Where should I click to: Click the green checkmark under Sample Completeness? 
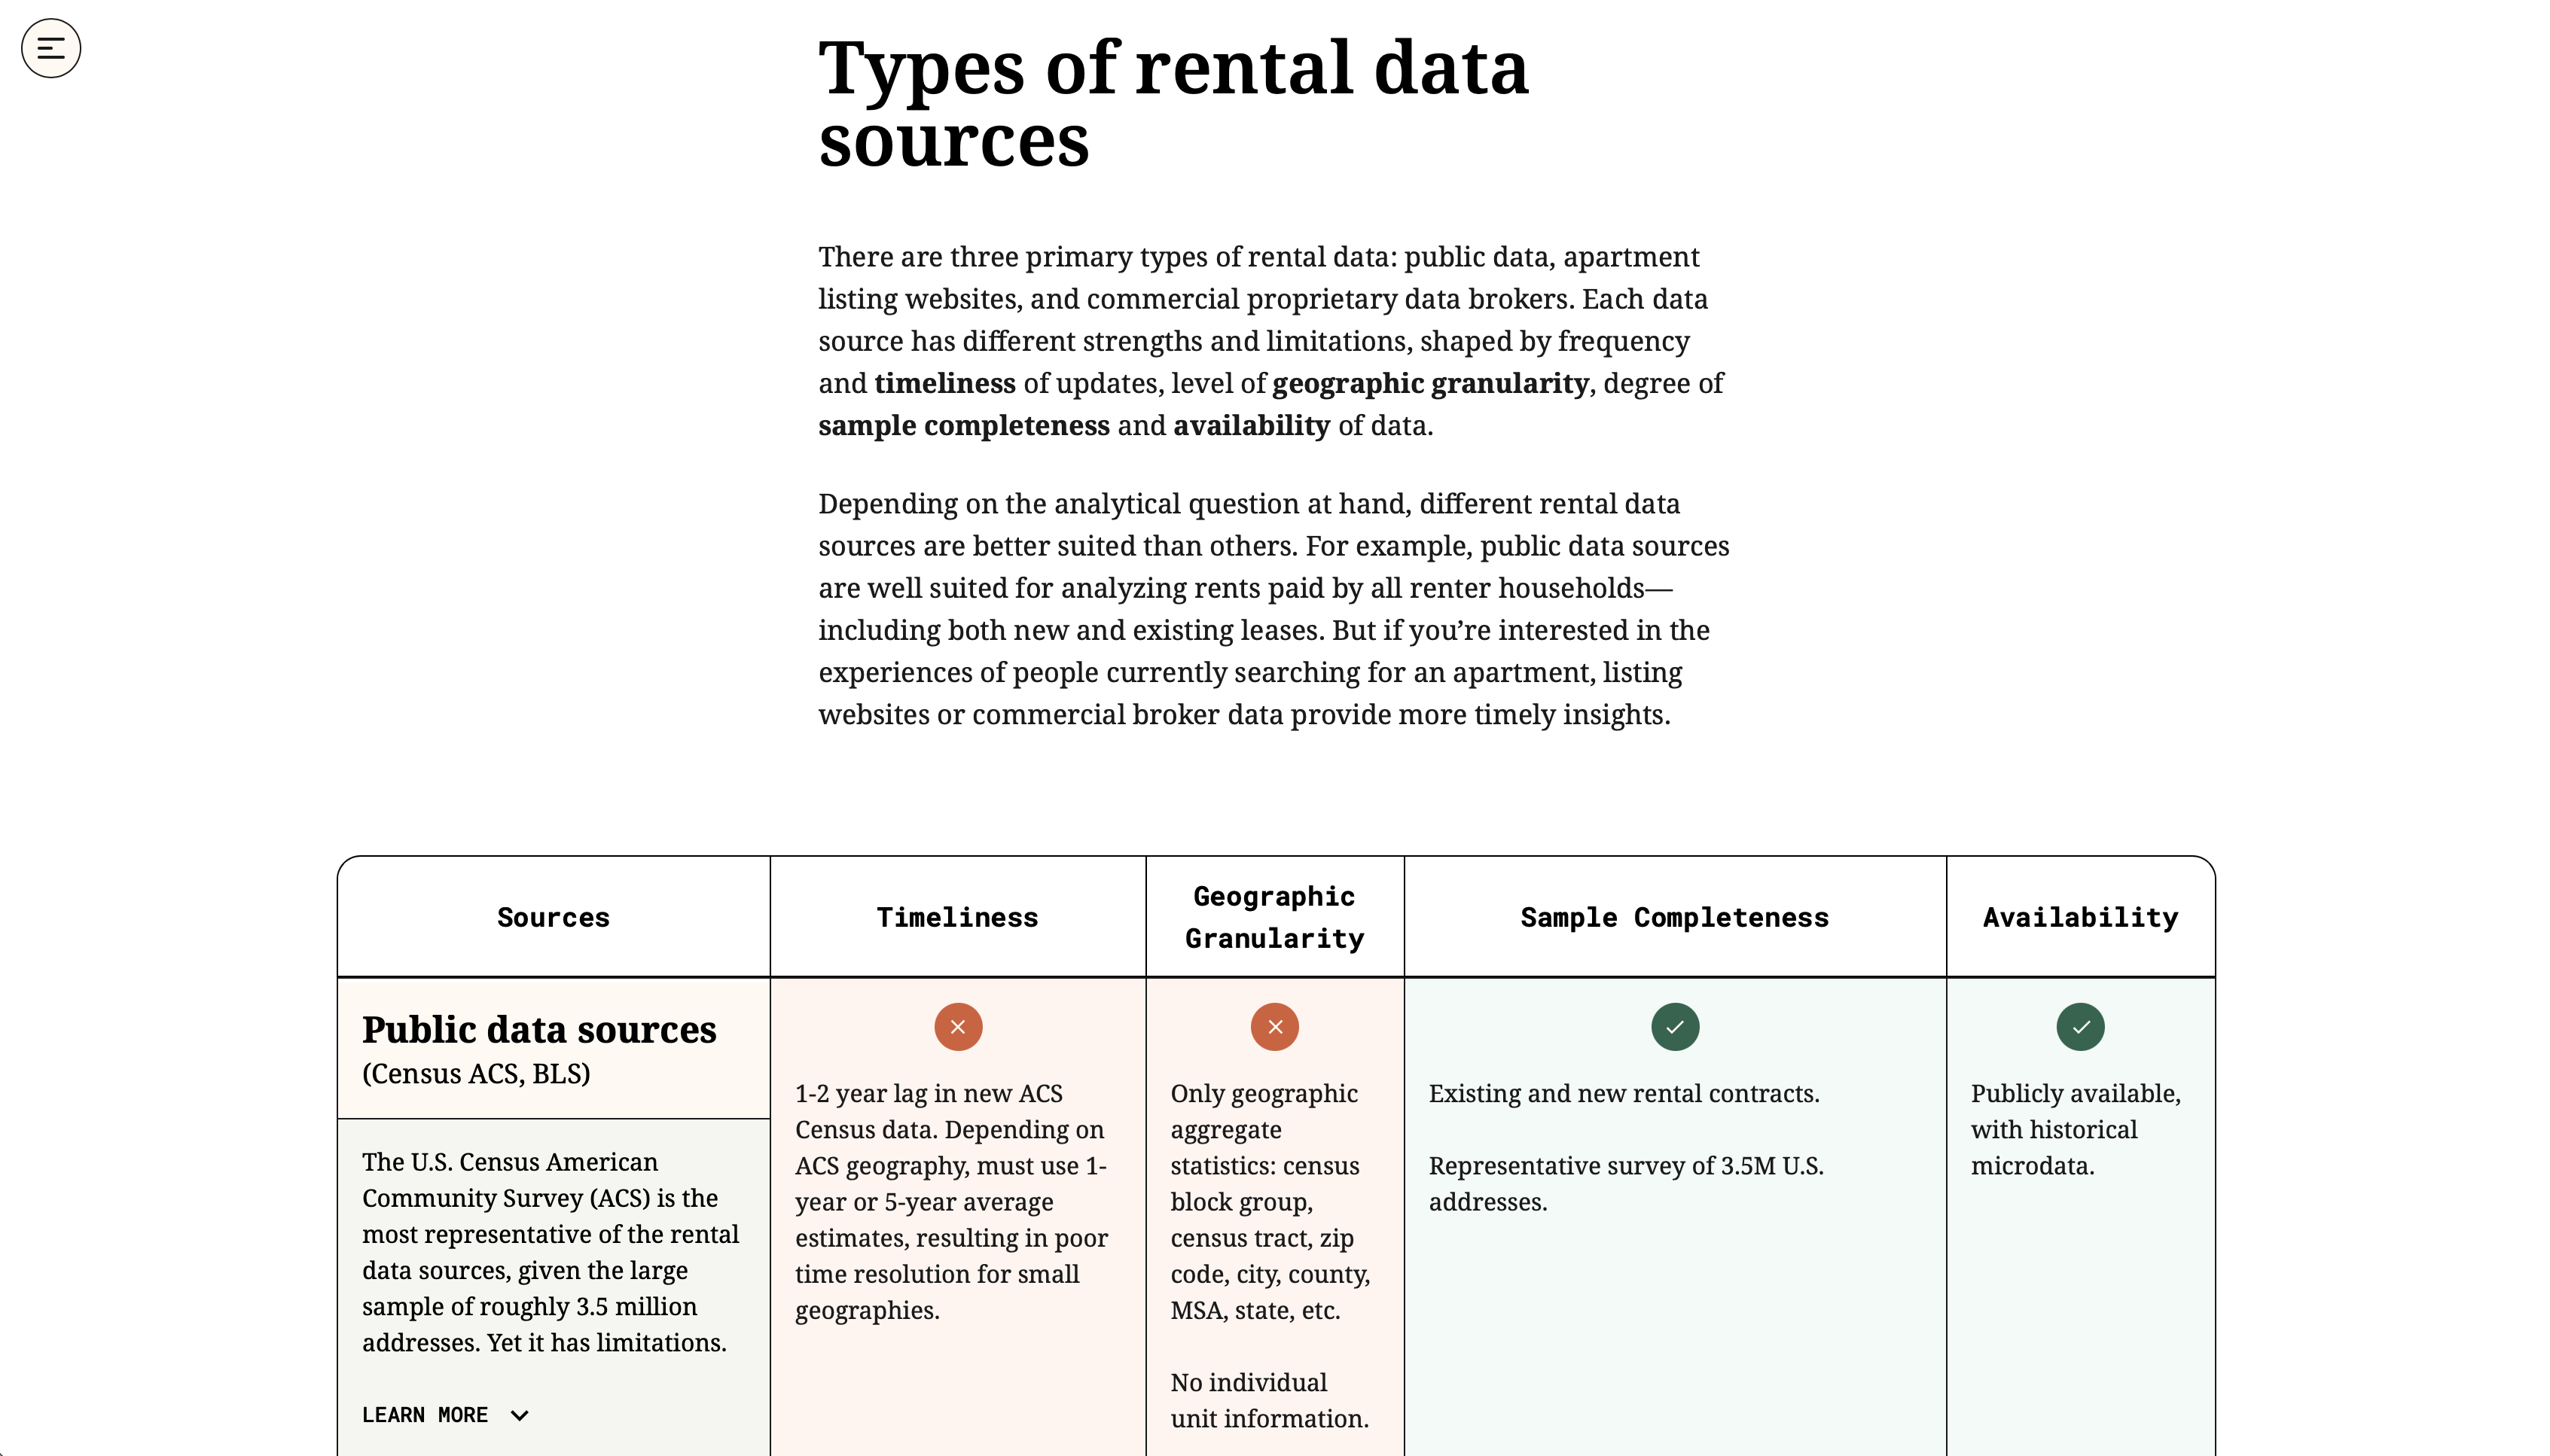pyautogui.click(x=1674, y=1027)
